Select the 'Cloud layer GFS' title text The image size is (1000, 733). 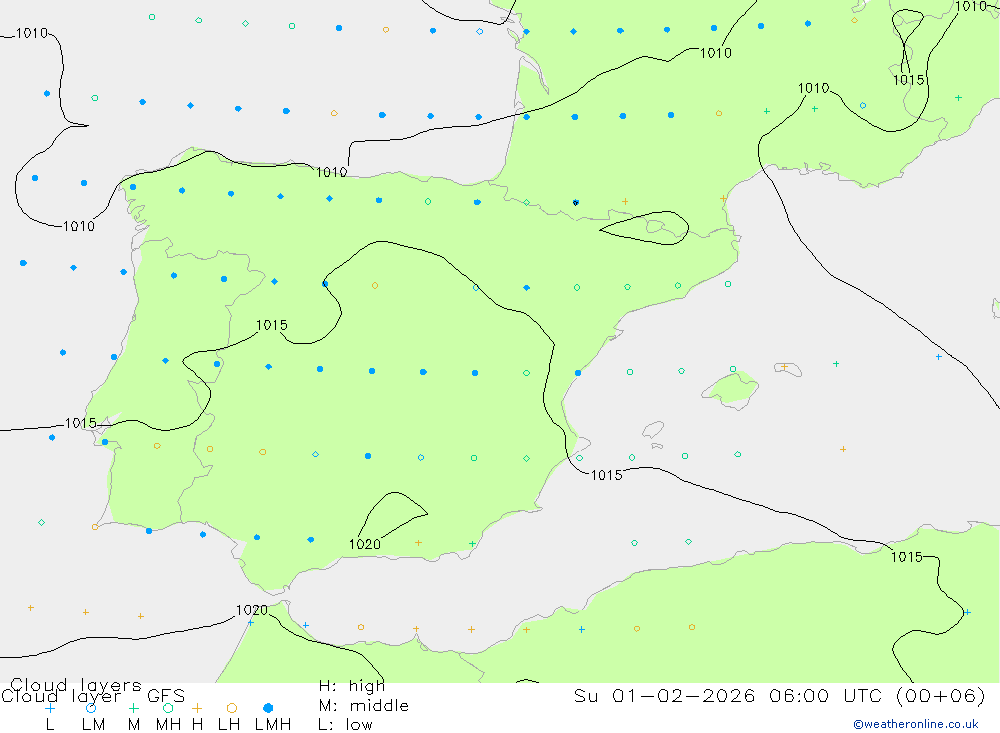(x=93, y=696)
